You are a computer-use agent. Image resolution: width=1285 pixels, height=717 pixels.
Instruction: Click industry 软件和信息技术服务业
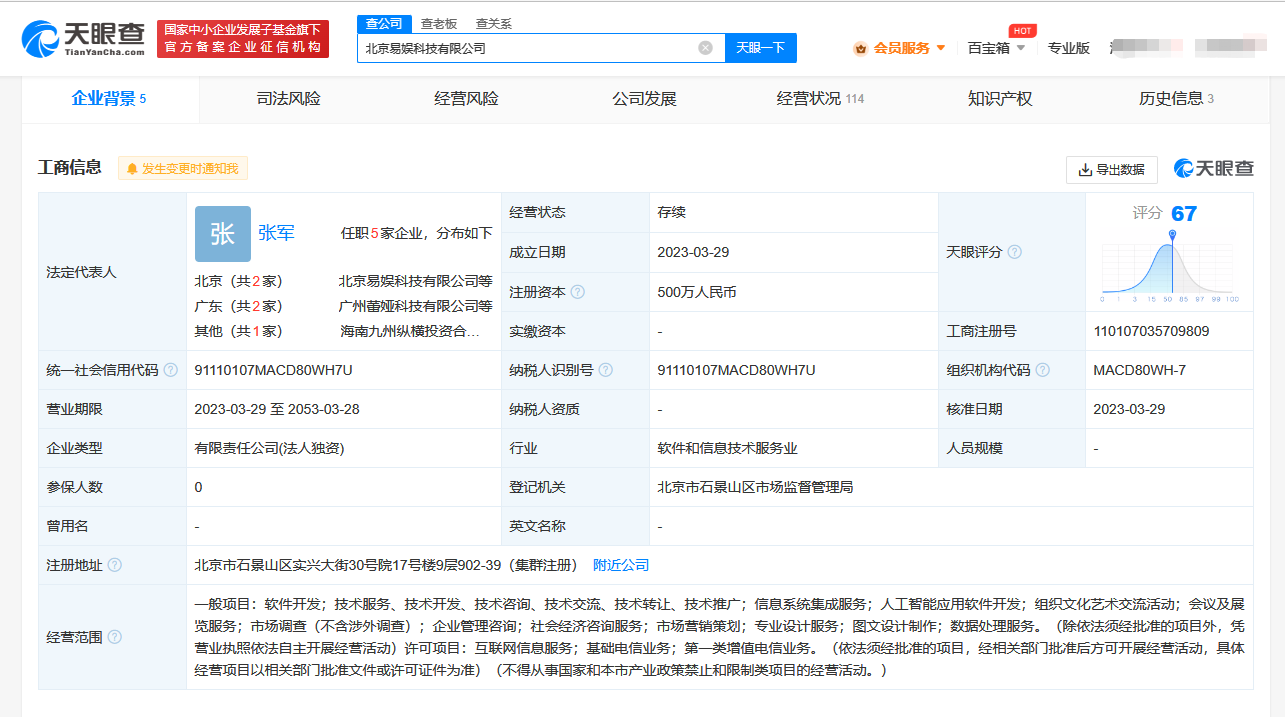[727, 448]
